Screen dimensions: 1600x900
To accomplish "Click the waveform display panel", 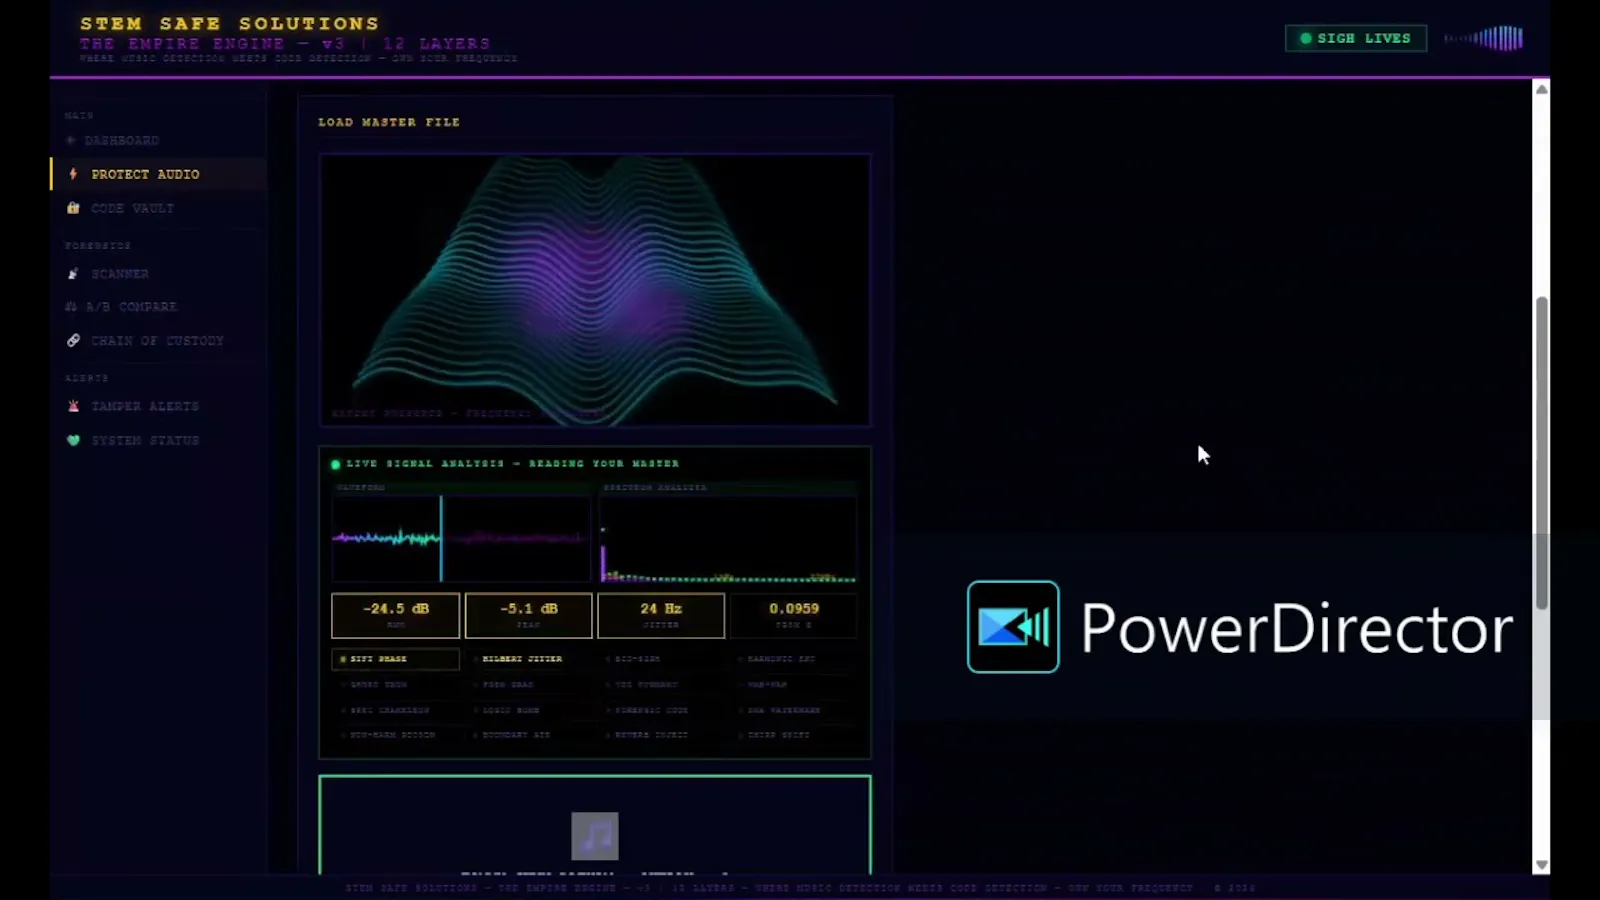I will pyautogui.click(x=461, y=538).
